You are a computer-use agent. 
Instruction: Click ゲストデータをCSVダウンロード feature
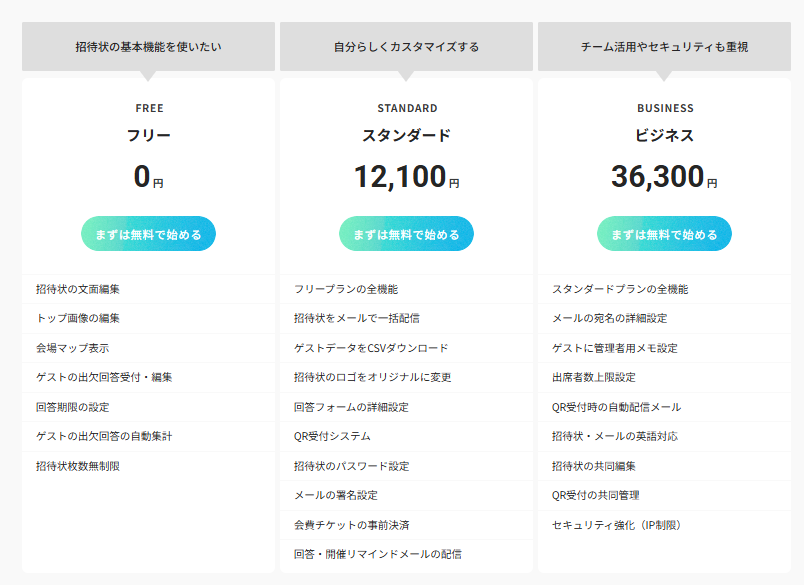coord(371,348)
